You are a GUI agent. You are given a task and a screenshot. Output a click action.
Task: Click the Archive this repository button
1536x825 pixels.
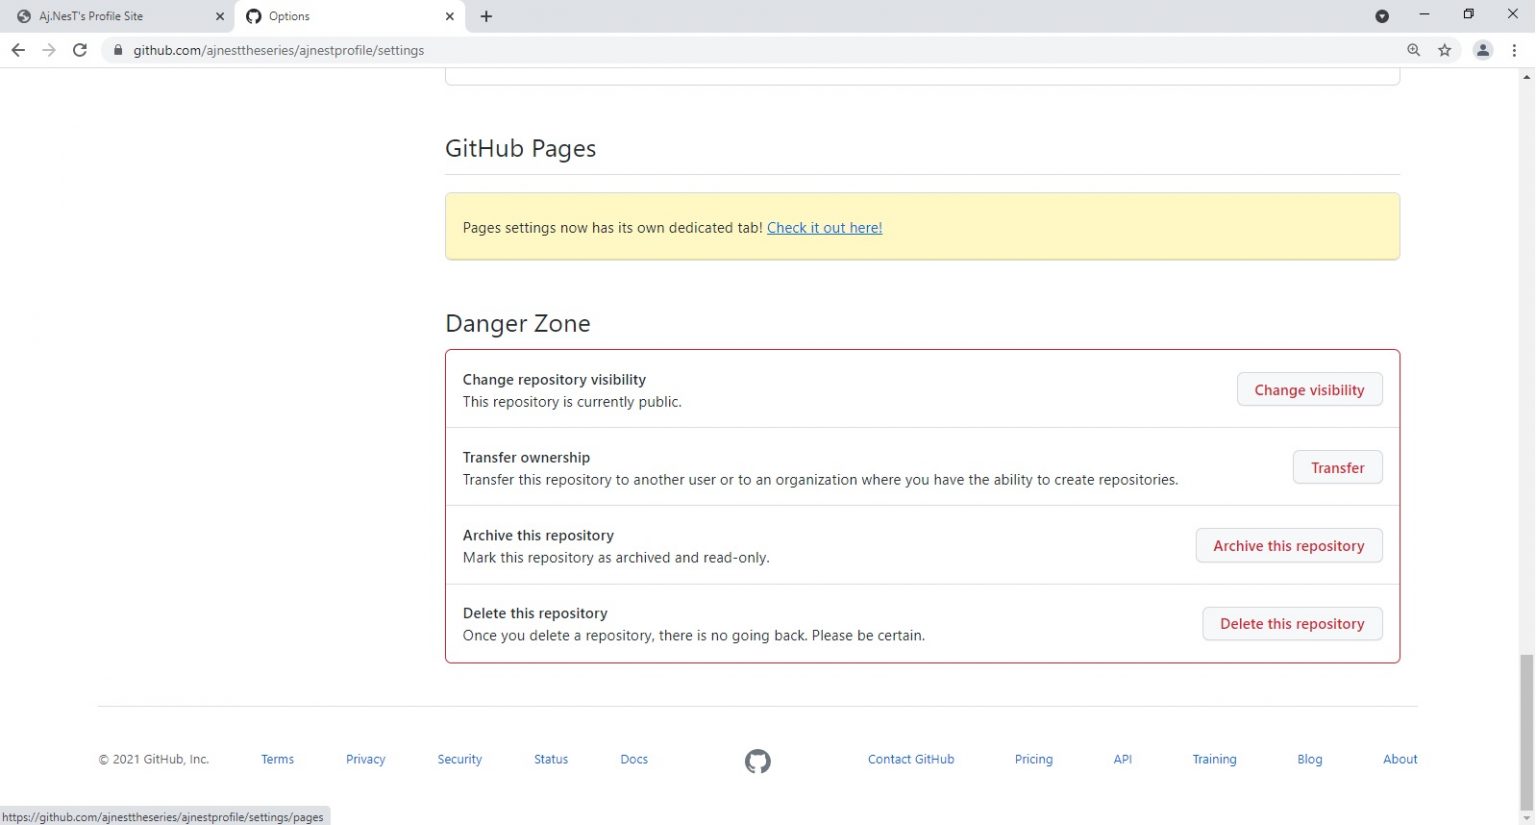click(1288, 546)
